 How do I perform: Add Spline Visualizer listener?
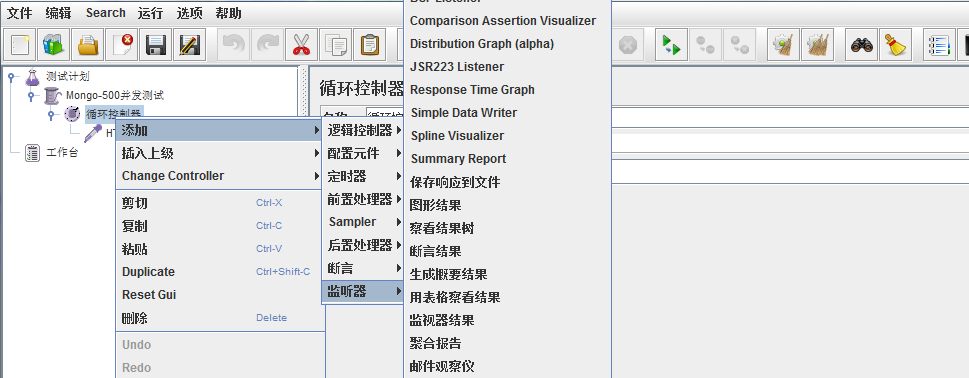(x=507, y=135)
